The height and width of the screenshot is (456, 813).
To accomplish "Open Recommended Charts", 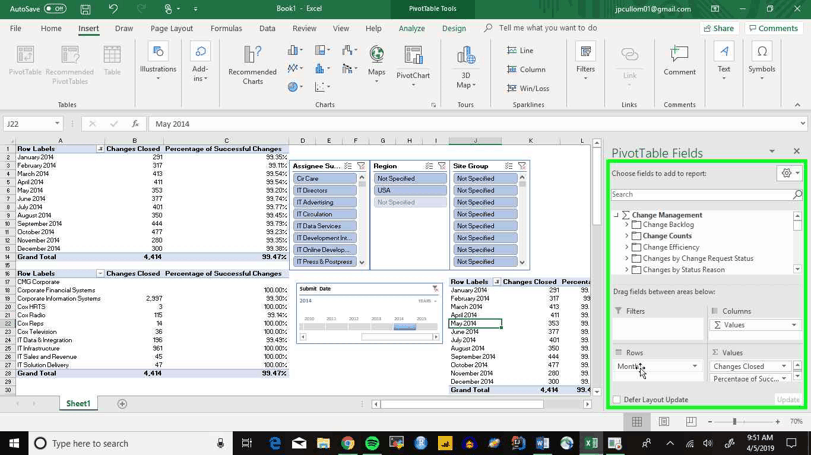I will [253, 65].
